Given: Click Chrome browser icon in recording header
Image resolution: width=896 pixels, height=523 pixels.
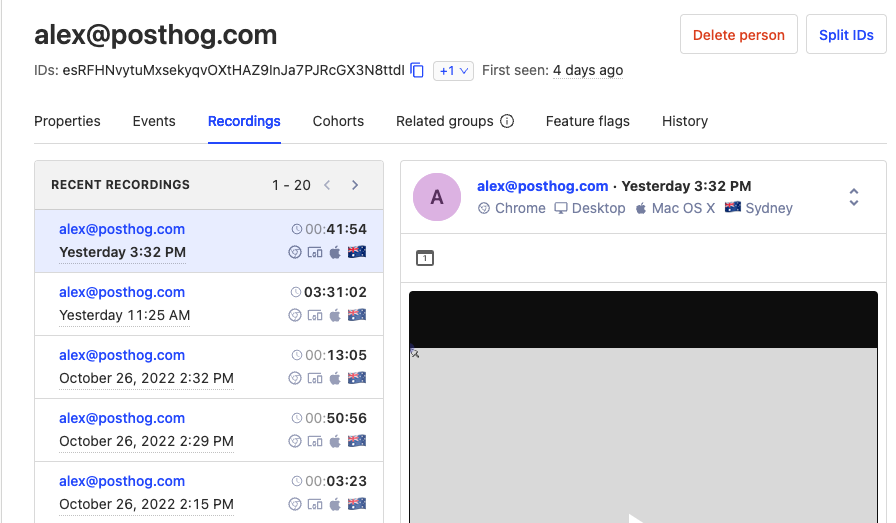Looking at the screenshot, I should [x=484, y=208].
